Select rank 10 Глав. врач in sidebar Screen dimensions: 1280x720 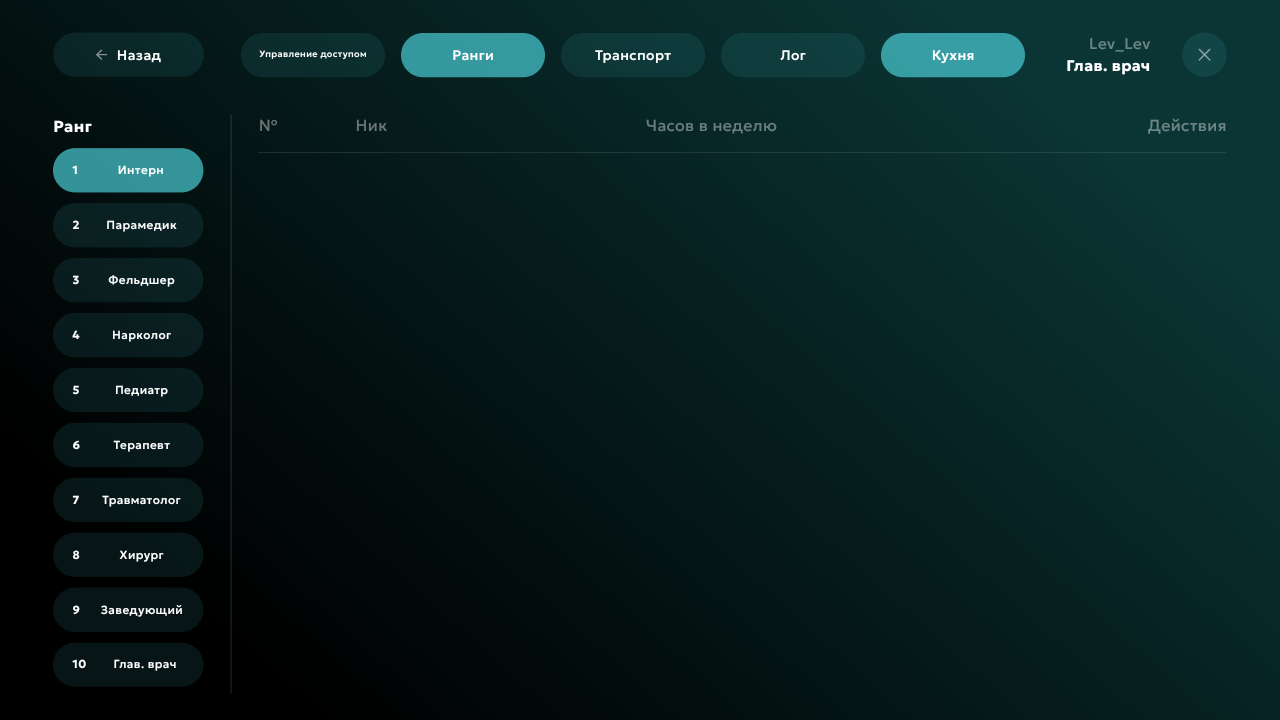[128, 665]
